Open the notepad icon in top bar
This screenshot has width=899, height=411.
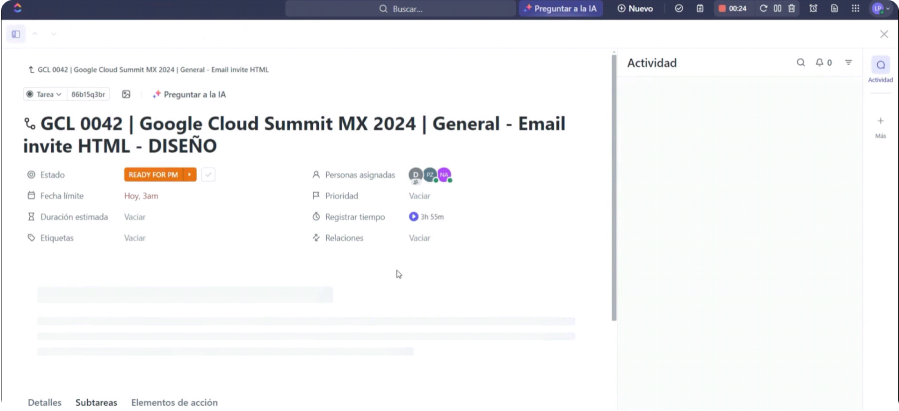[700, 9]
